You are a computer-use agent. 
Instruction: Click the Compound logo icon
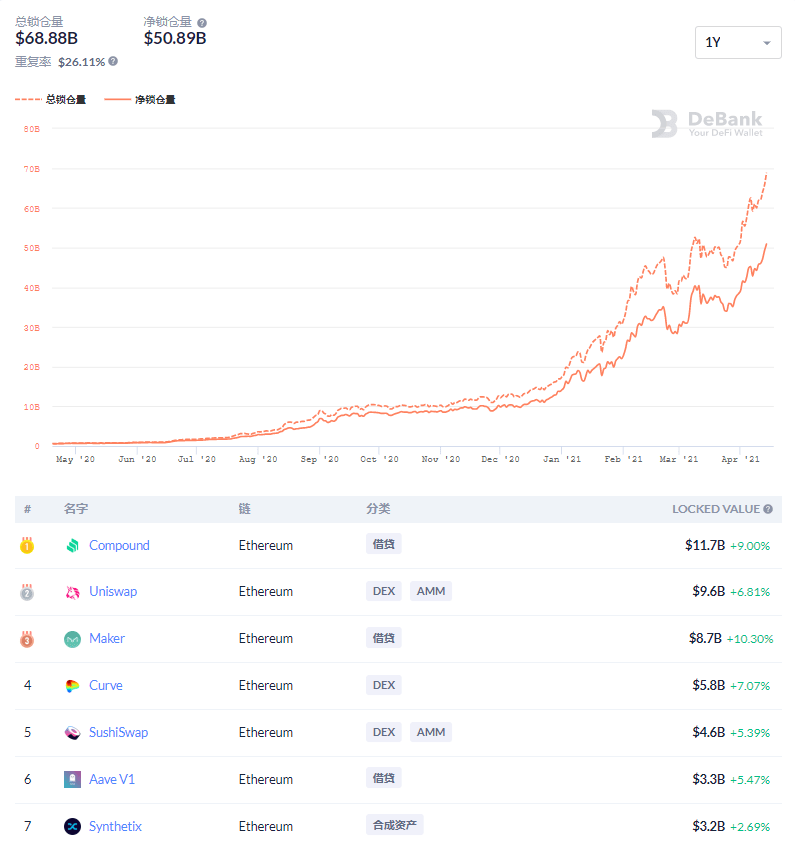[72, 546]
